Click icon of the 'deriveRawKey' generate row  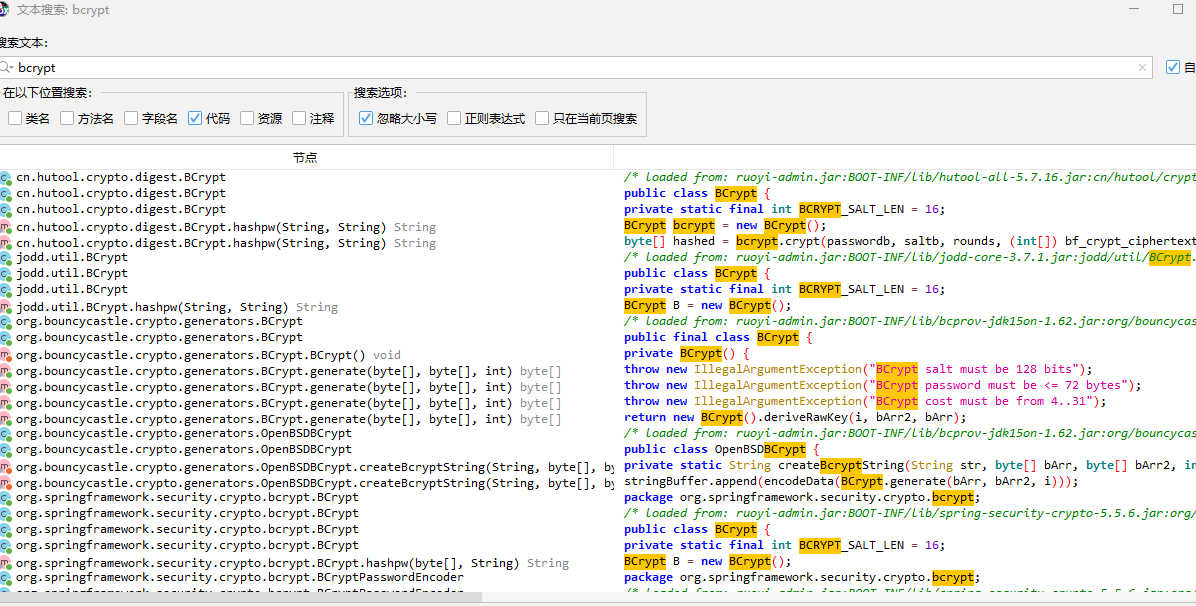coord(5,420)
